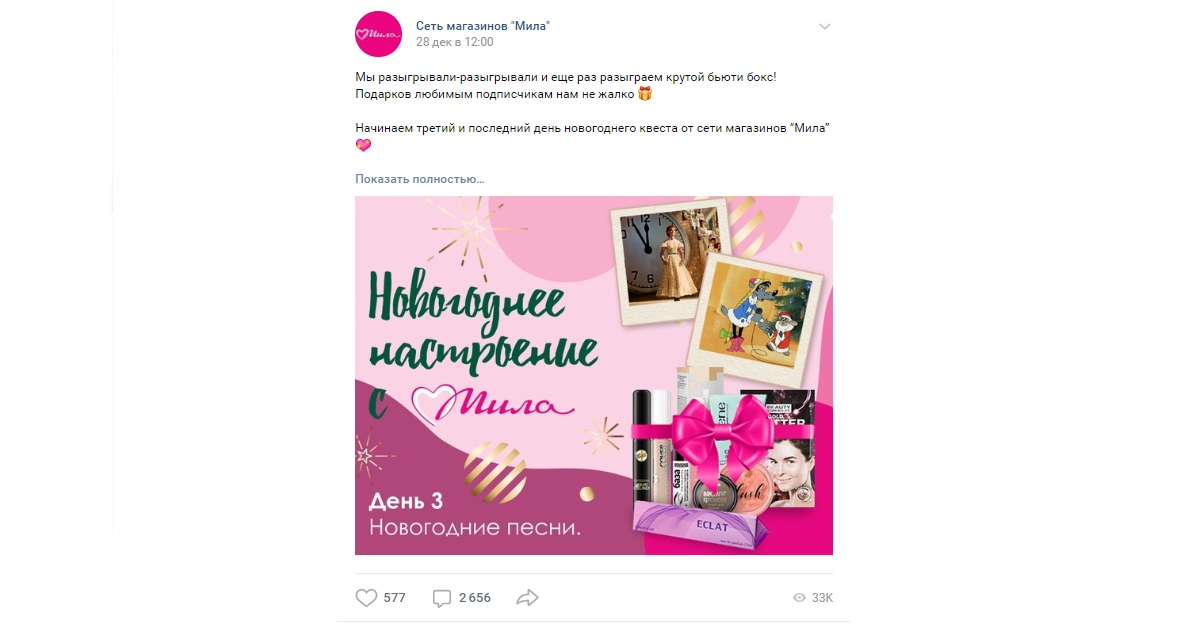Expand post with Показать полностью
Viewport: 1200px width, 624px height.
point(420,179)
